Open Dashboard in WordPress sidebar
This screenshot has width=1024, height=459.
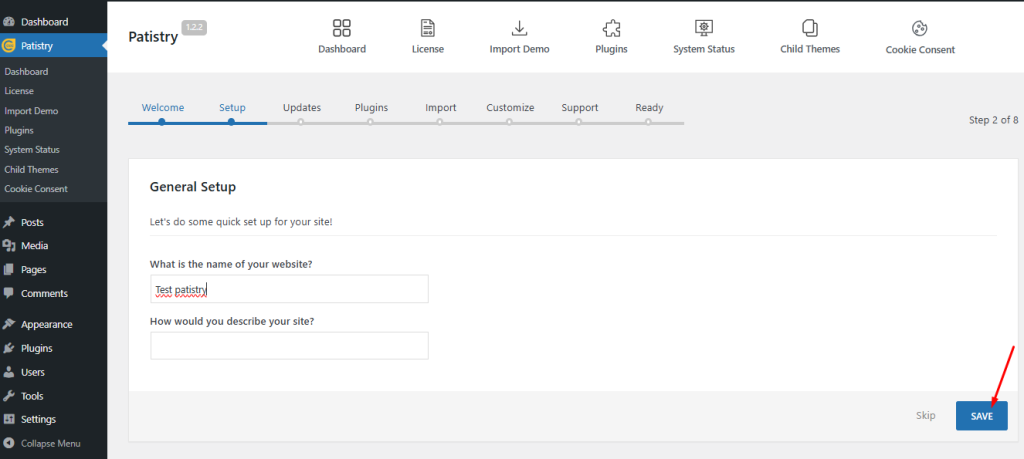pos(44,22)
